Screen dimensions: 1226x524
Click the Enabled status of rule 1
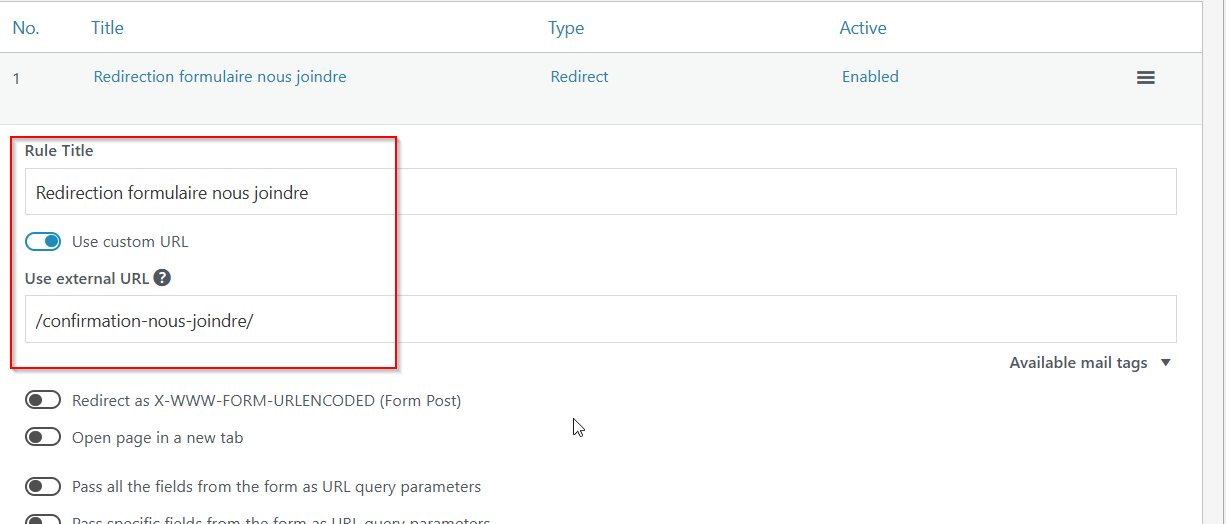870,77
